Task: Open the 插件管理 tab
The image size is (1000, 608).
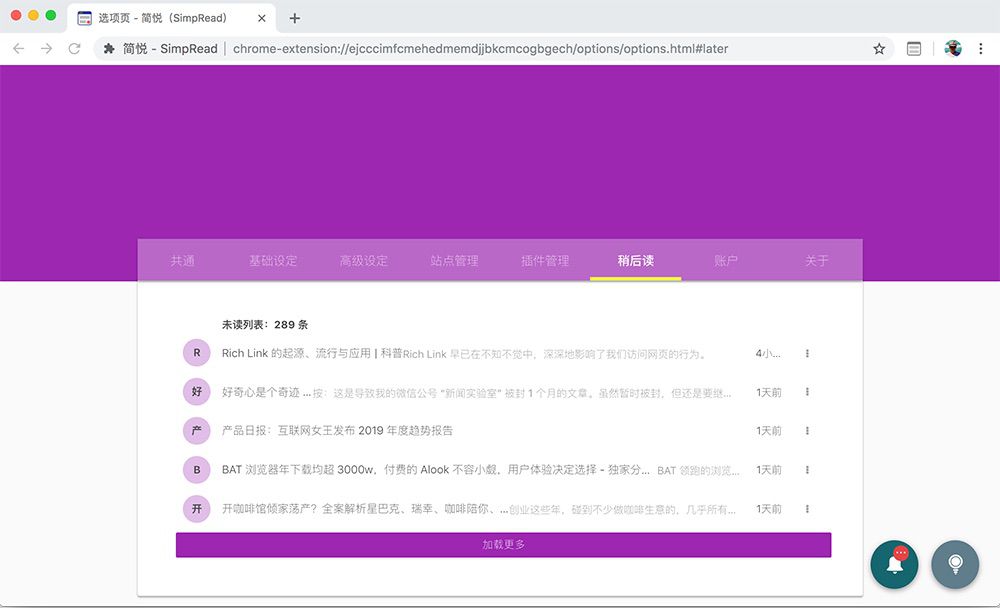Action: click(545, 261)
